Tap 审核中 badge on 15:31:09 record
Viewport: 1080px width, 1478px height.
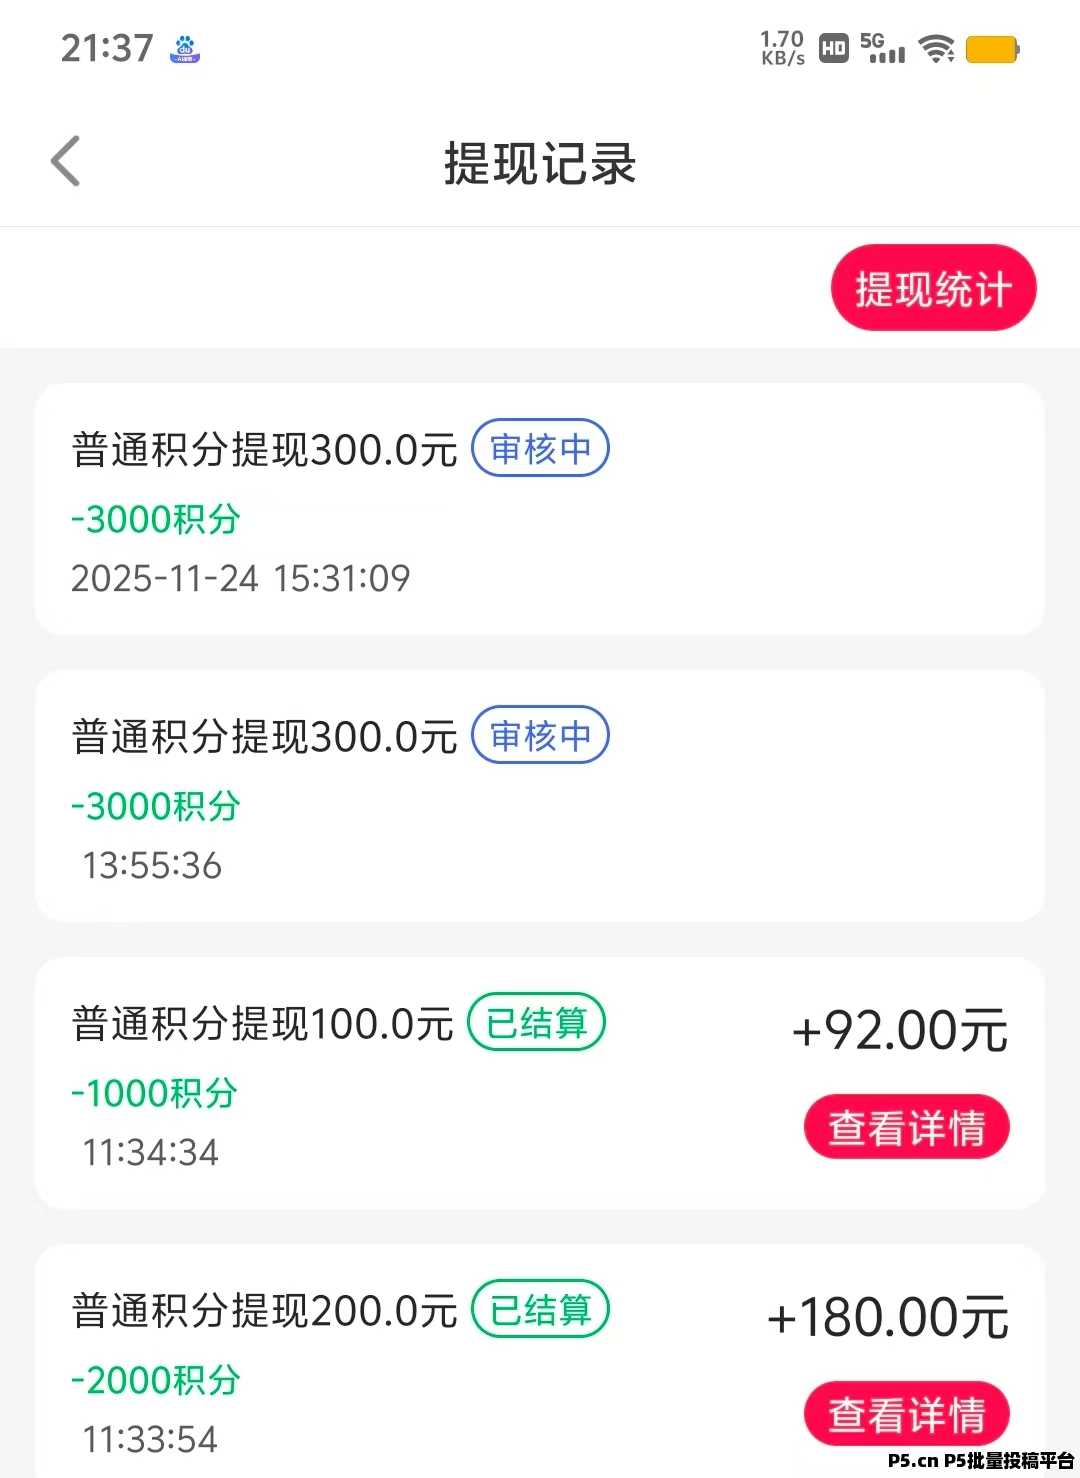[540, 448]
